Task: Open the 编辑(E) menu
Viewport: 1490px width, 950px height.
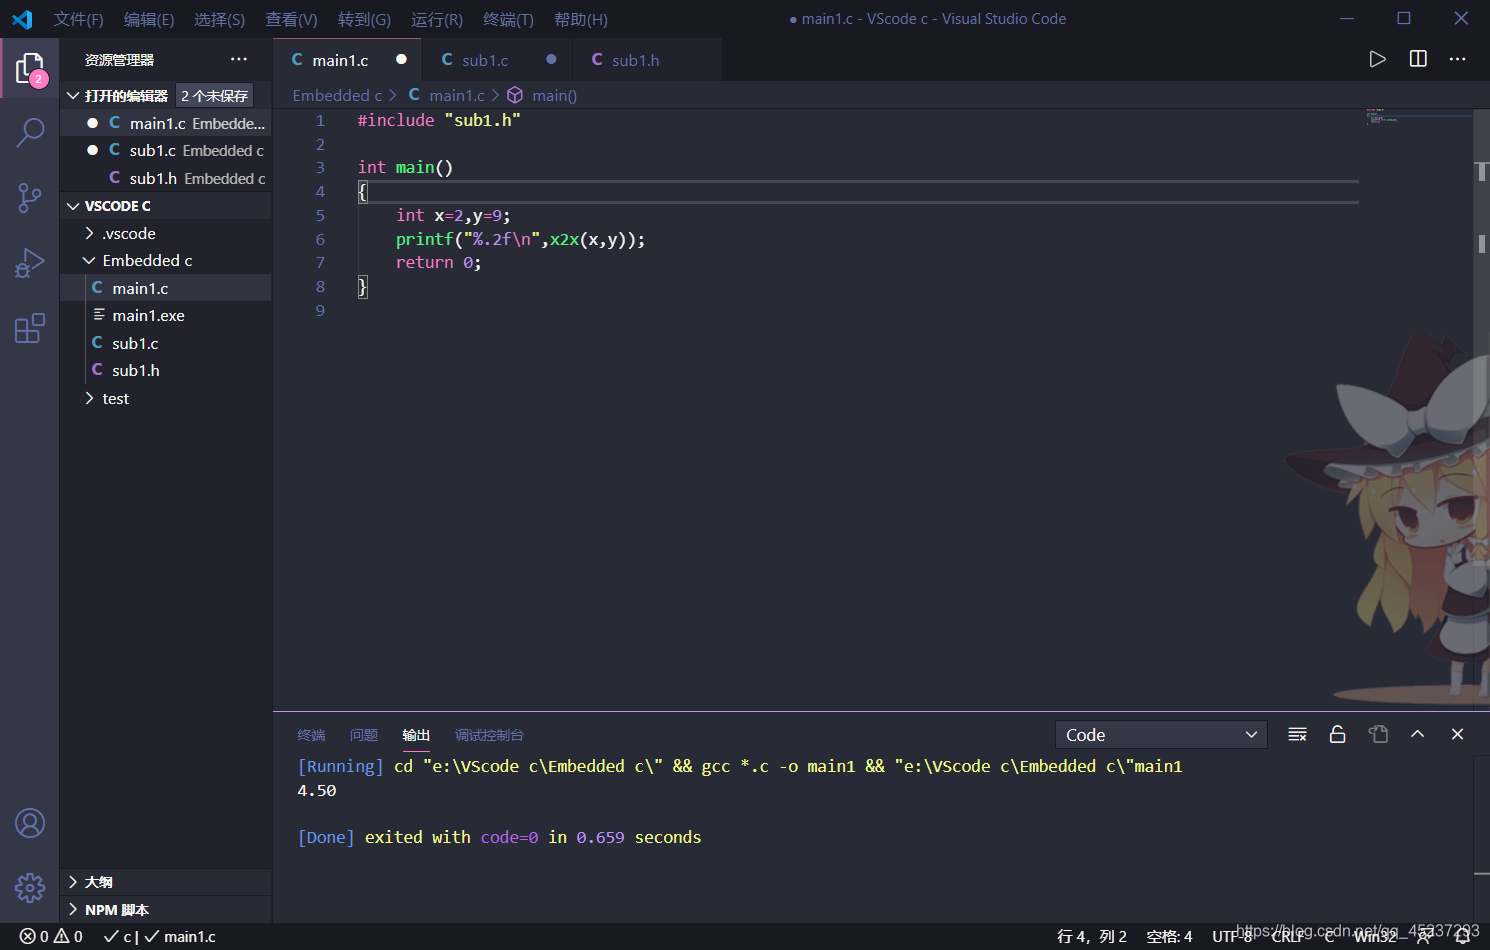Action: click(x=149, y=19)
